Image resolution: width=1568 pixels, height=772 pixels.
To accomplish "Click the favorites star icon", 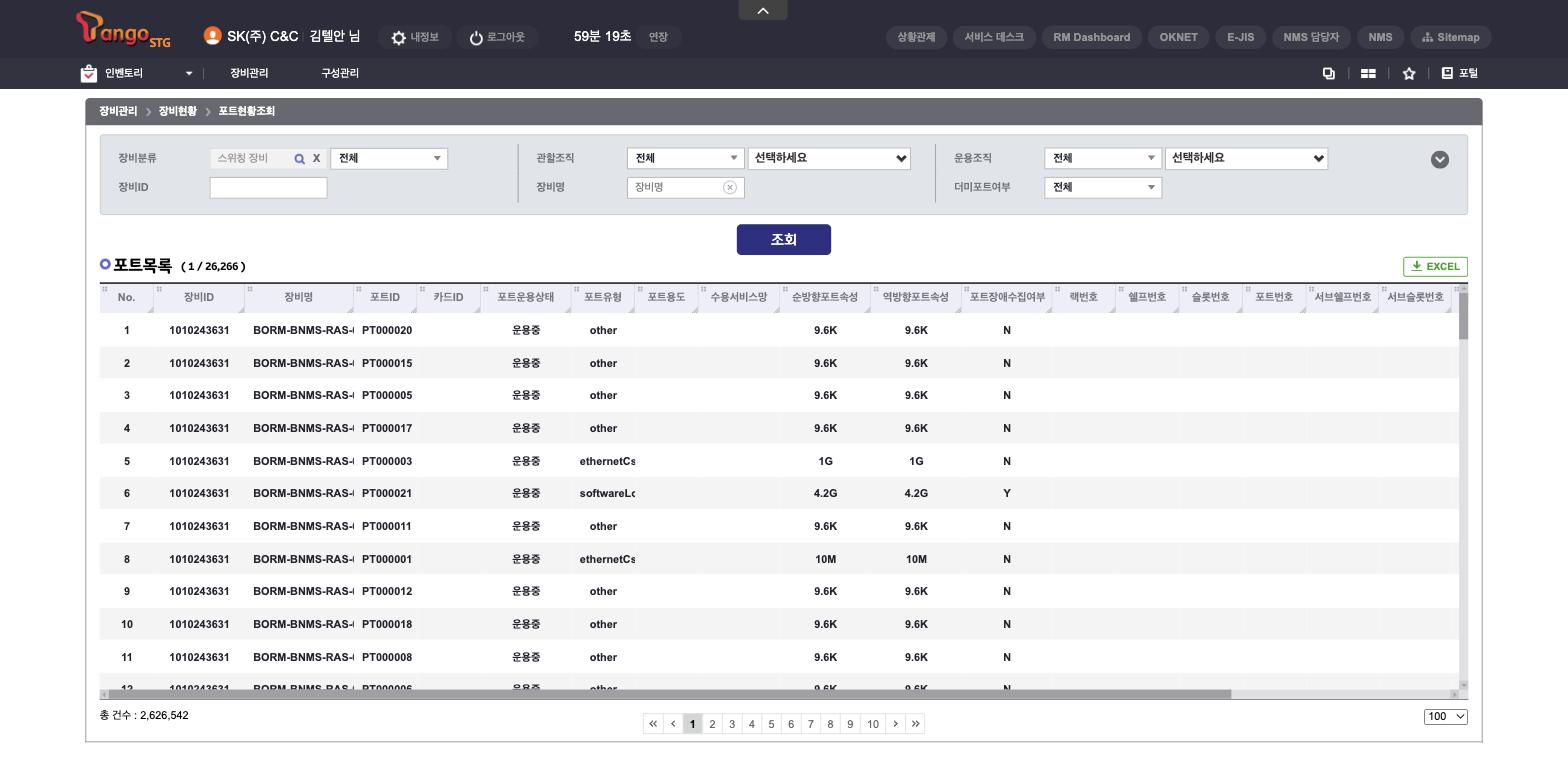I will (1409, 73).
